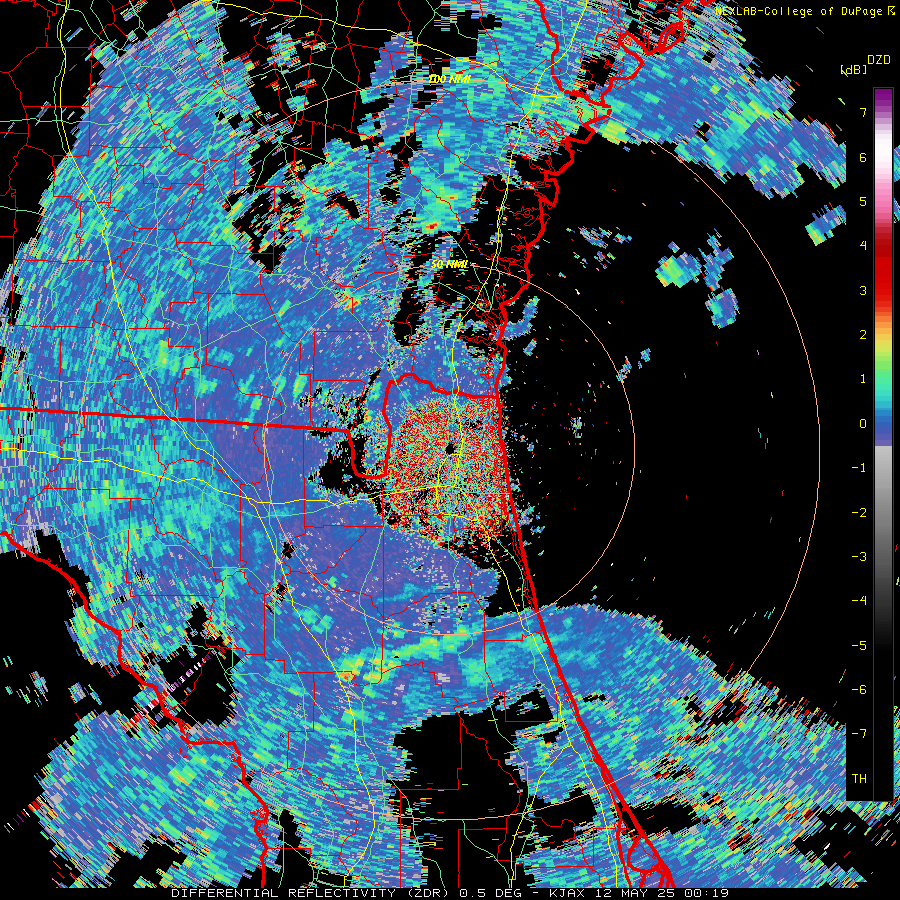900x900 pixels.
Task: Click the scale value 1
Action: [863, 379]
